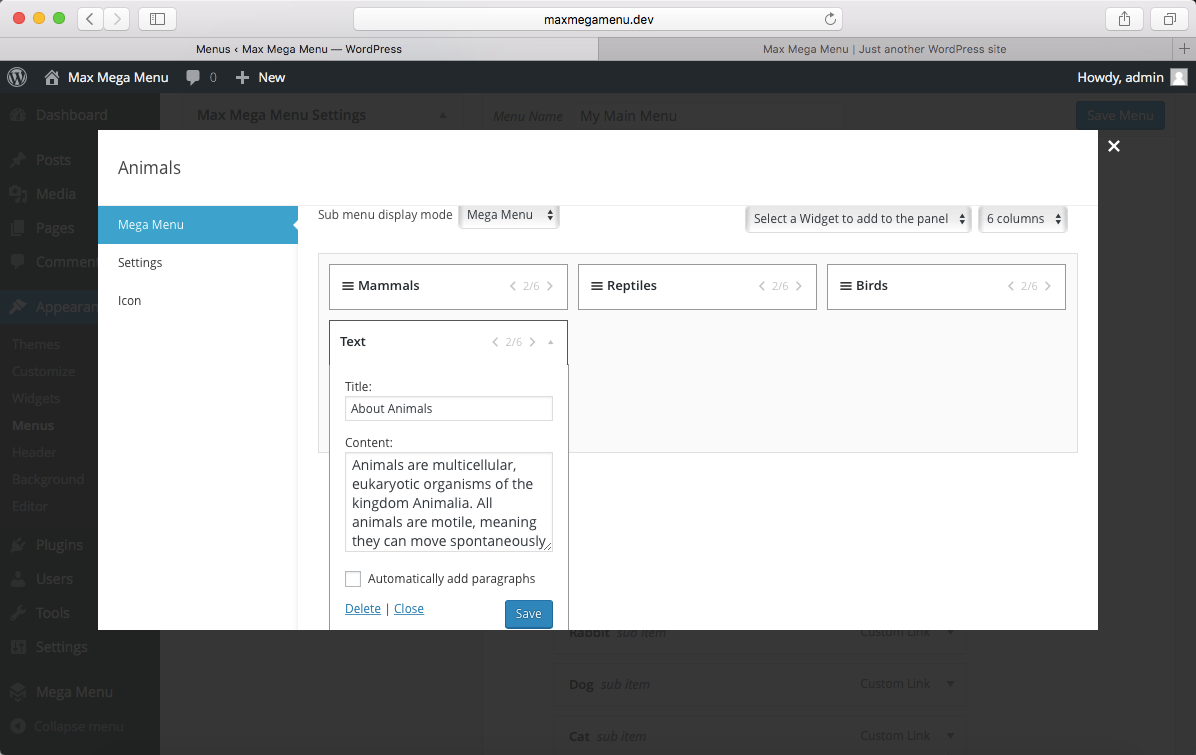
Task: Go back with Safari's back arrow
Action: point(90,19)
